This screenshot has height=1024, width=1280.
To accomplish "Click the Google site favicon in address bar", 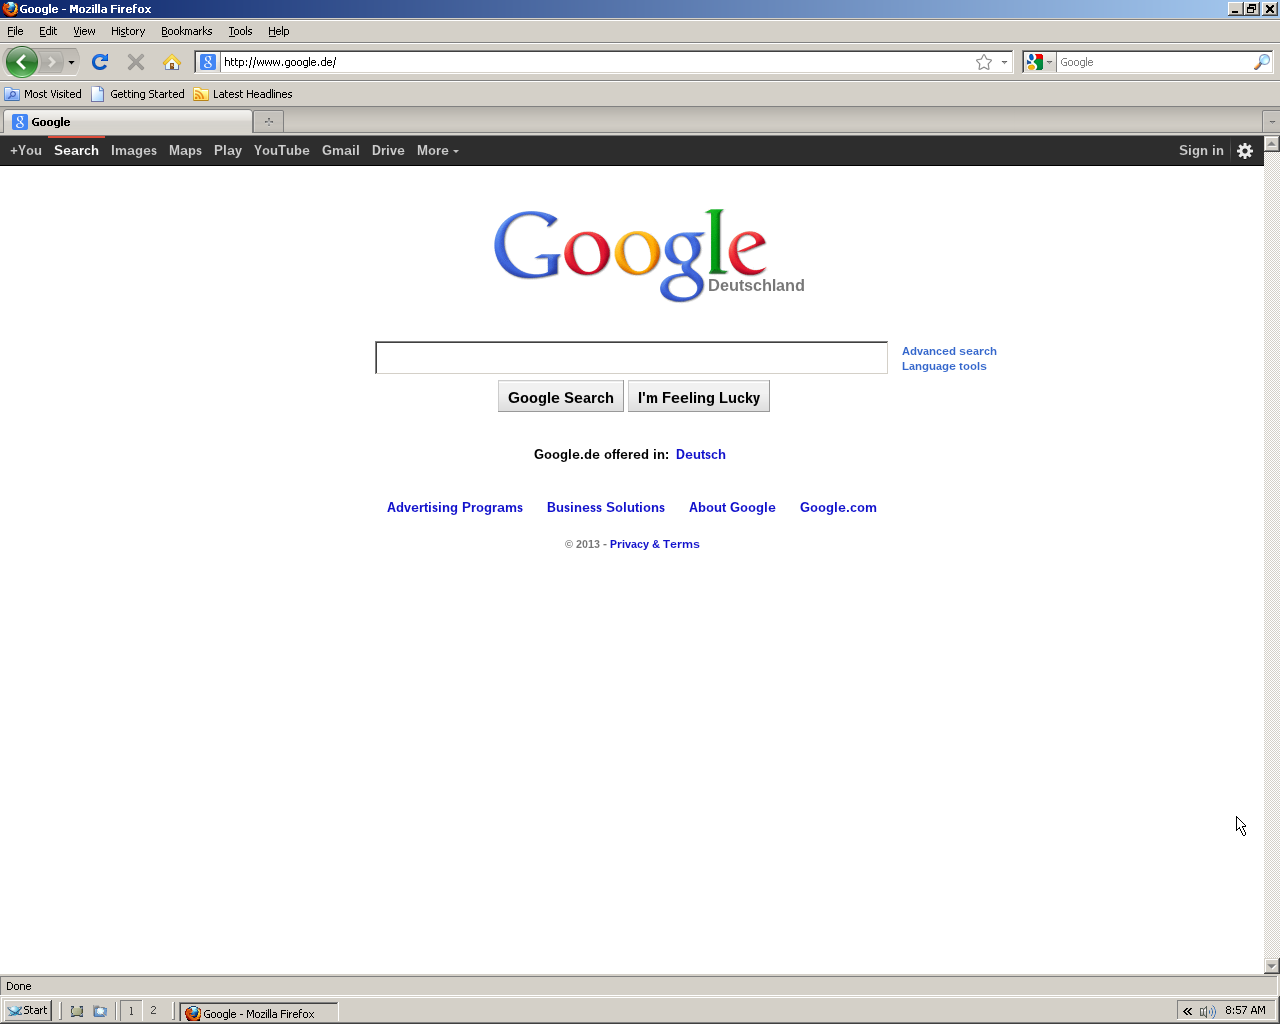I will [207, 62].
